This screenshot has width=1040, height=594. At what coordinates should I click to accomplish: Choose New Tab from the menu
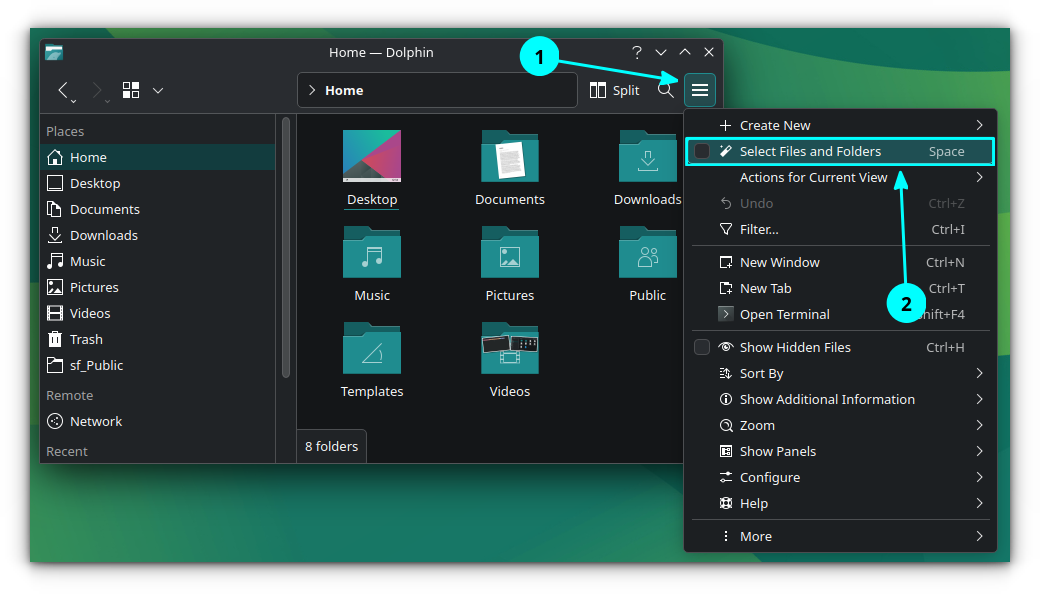click(765, 288)
